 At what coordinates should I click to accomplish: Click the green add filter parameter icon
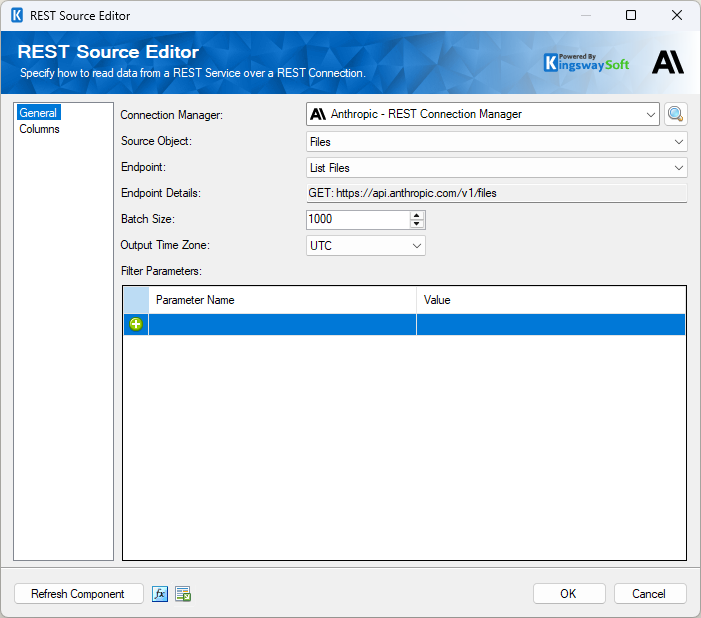(136, 324)
